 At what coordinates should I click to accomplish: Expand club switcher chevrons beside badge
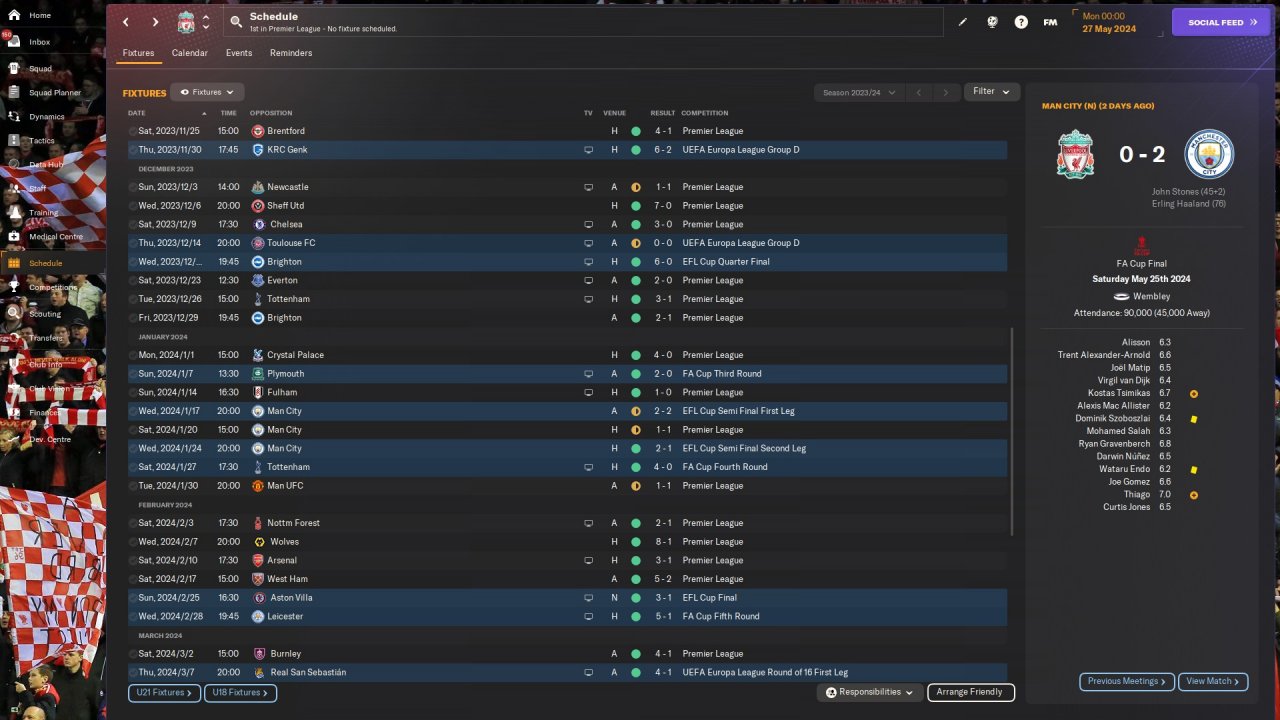point(206,22)
